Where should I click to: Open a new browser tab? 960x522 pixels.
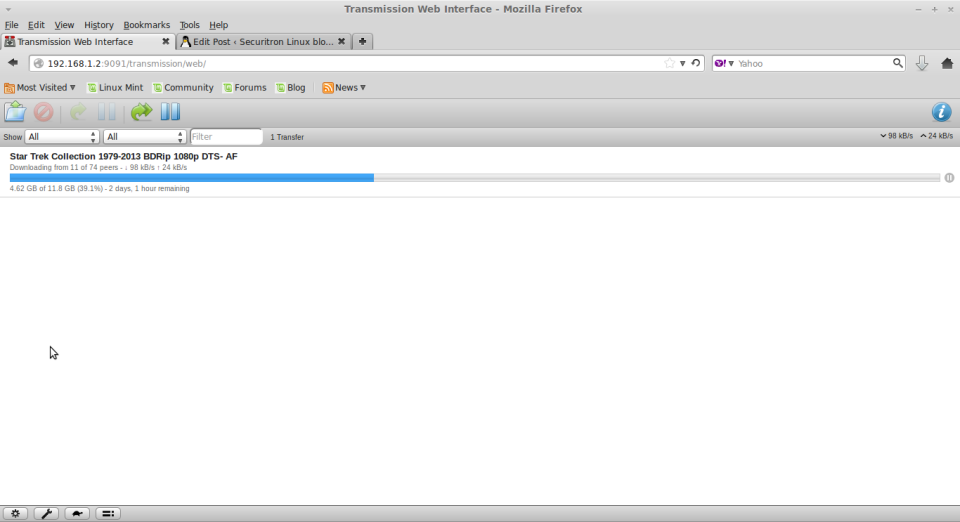(362, 42)
